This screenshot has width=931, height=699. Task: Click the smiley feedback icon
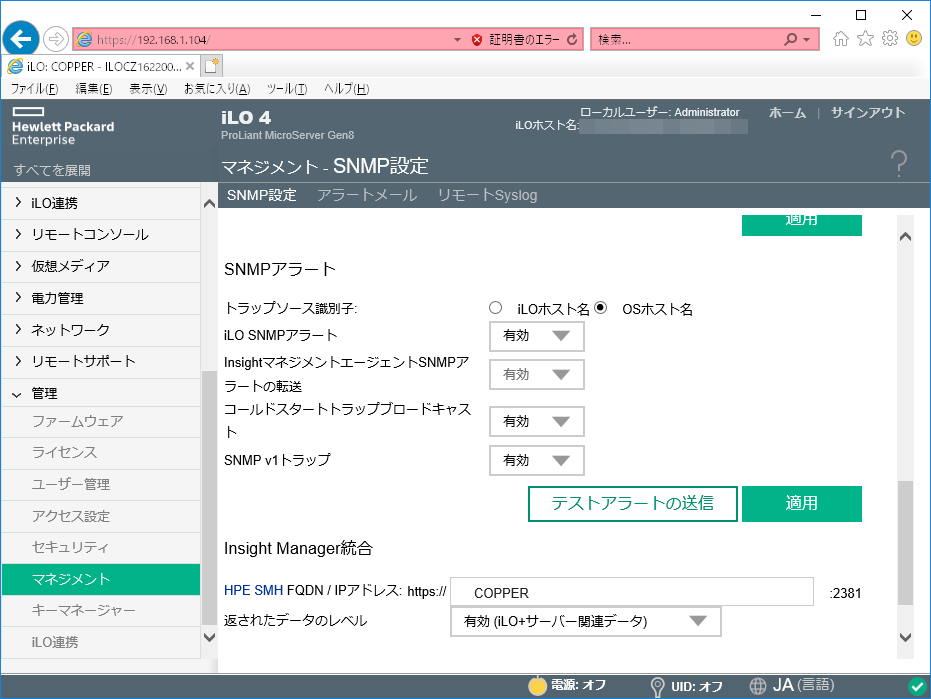[x=914, y=39]
